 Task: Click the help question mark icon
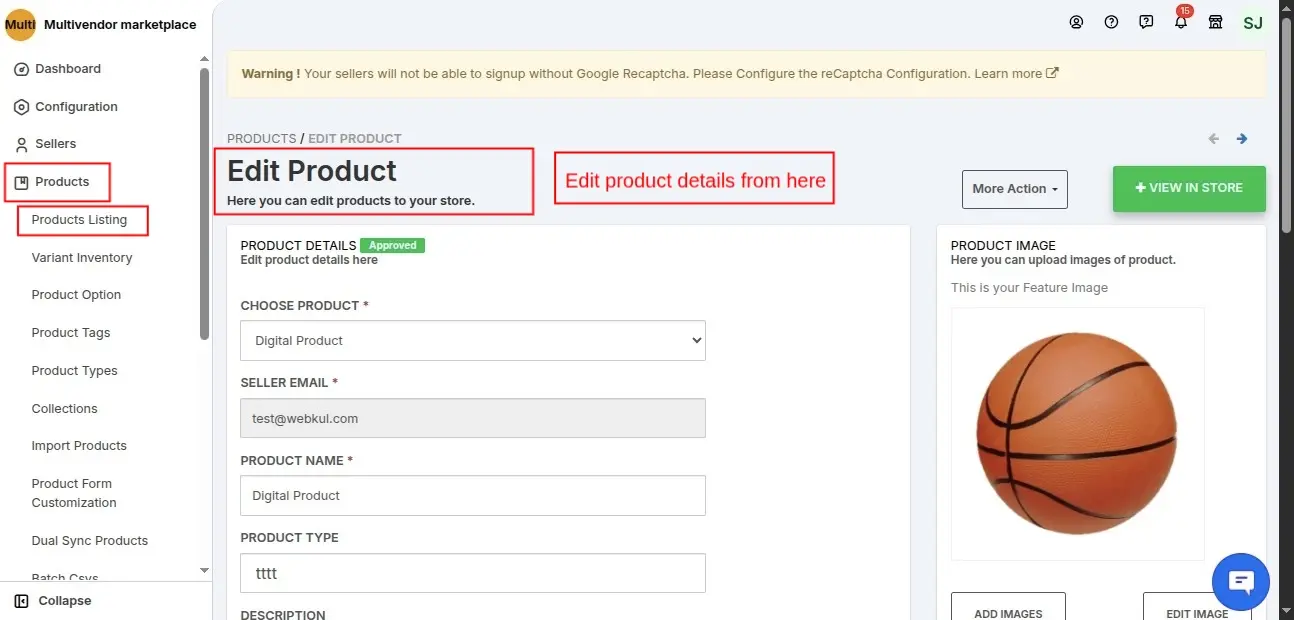pos(1111,22)
